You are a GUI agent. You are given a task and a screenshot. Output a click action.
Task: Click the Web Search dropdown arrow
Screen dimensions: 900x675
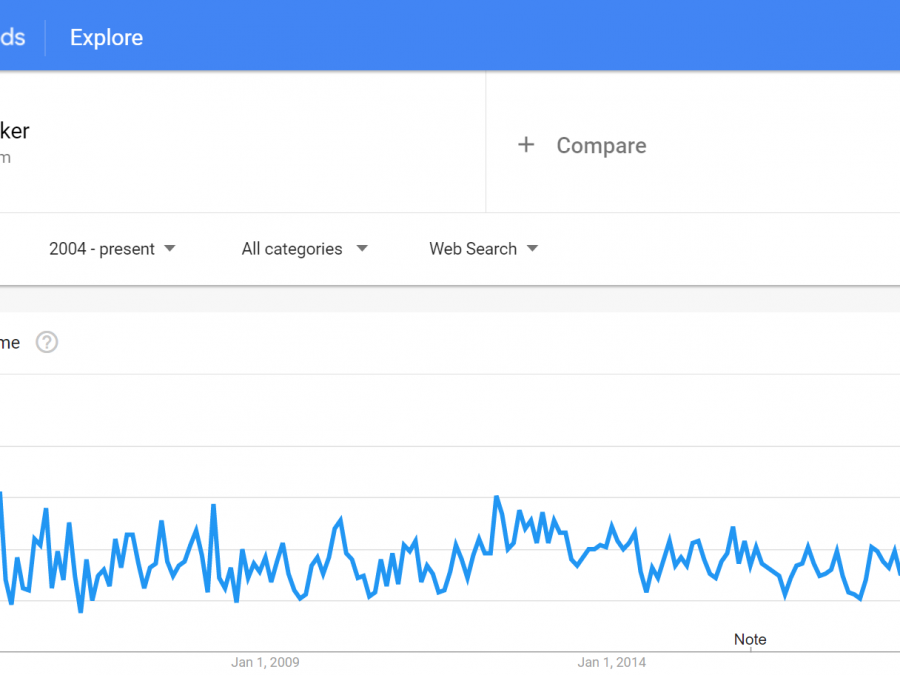coord(532,249)
